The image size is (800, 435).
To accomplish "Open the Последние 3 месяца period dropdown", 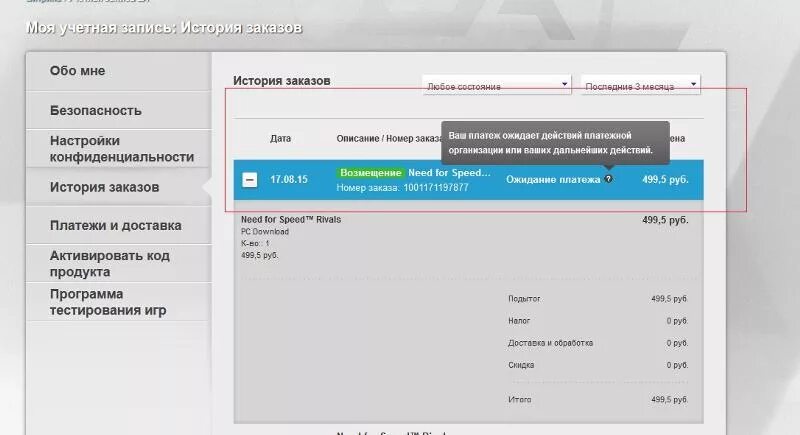I will [x=640, y=85].
